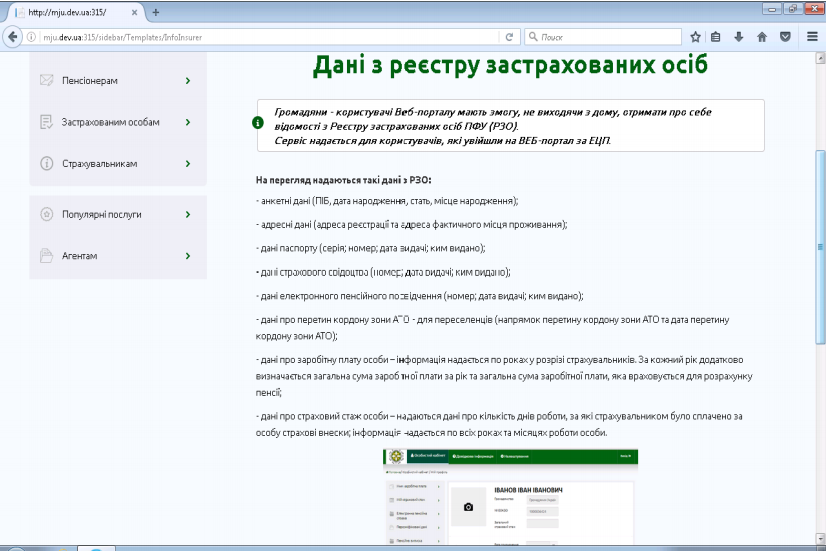Click the envelope icon beside Пенсіонерам
The height and width of the screenshot is (552, 826).
[46, 80]
